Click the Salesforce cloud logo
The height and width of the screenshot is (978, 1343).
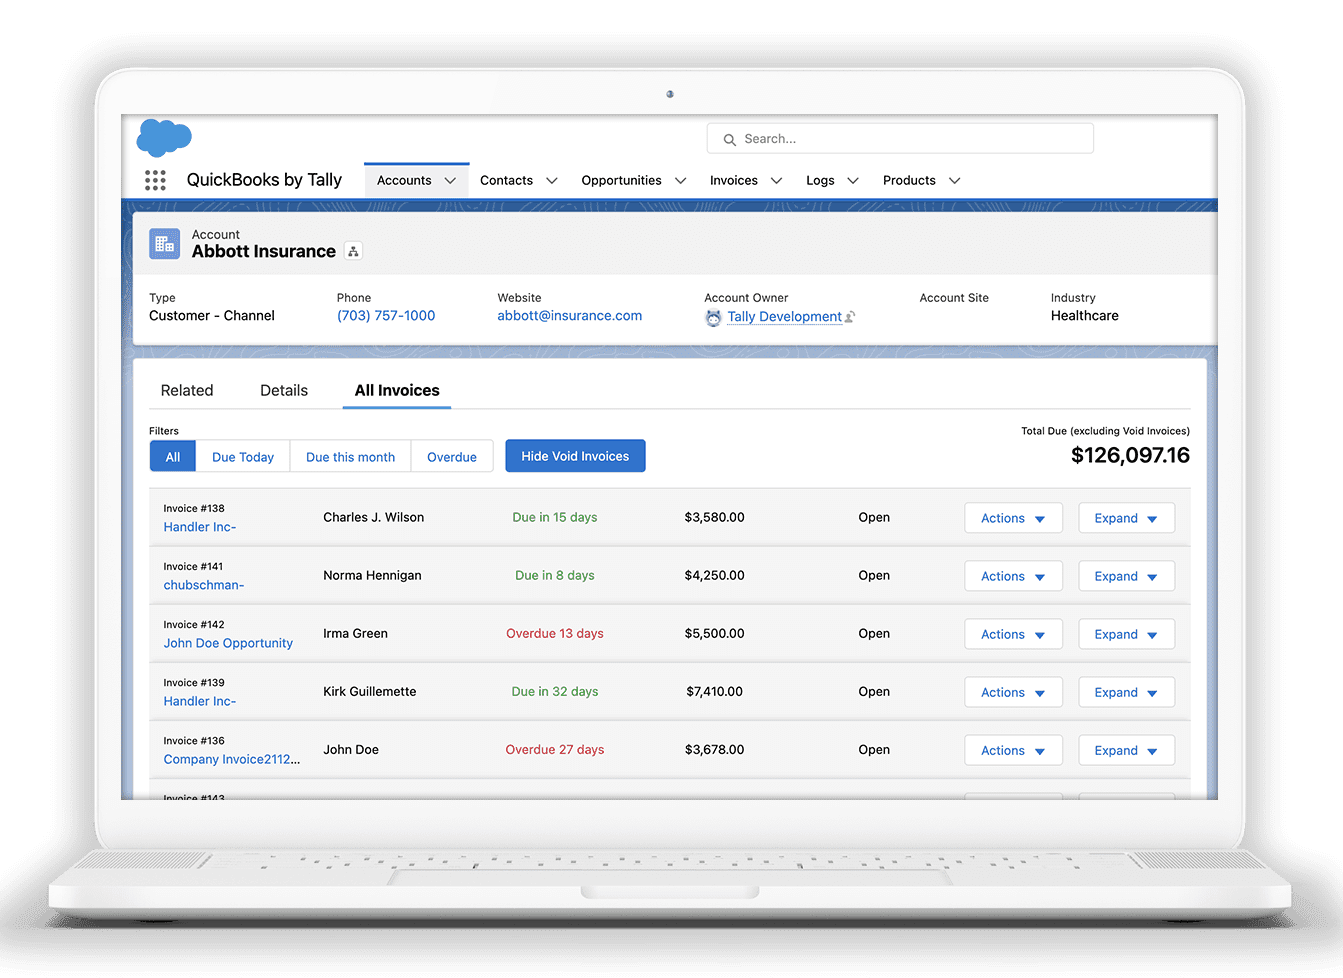coord(164,138)
